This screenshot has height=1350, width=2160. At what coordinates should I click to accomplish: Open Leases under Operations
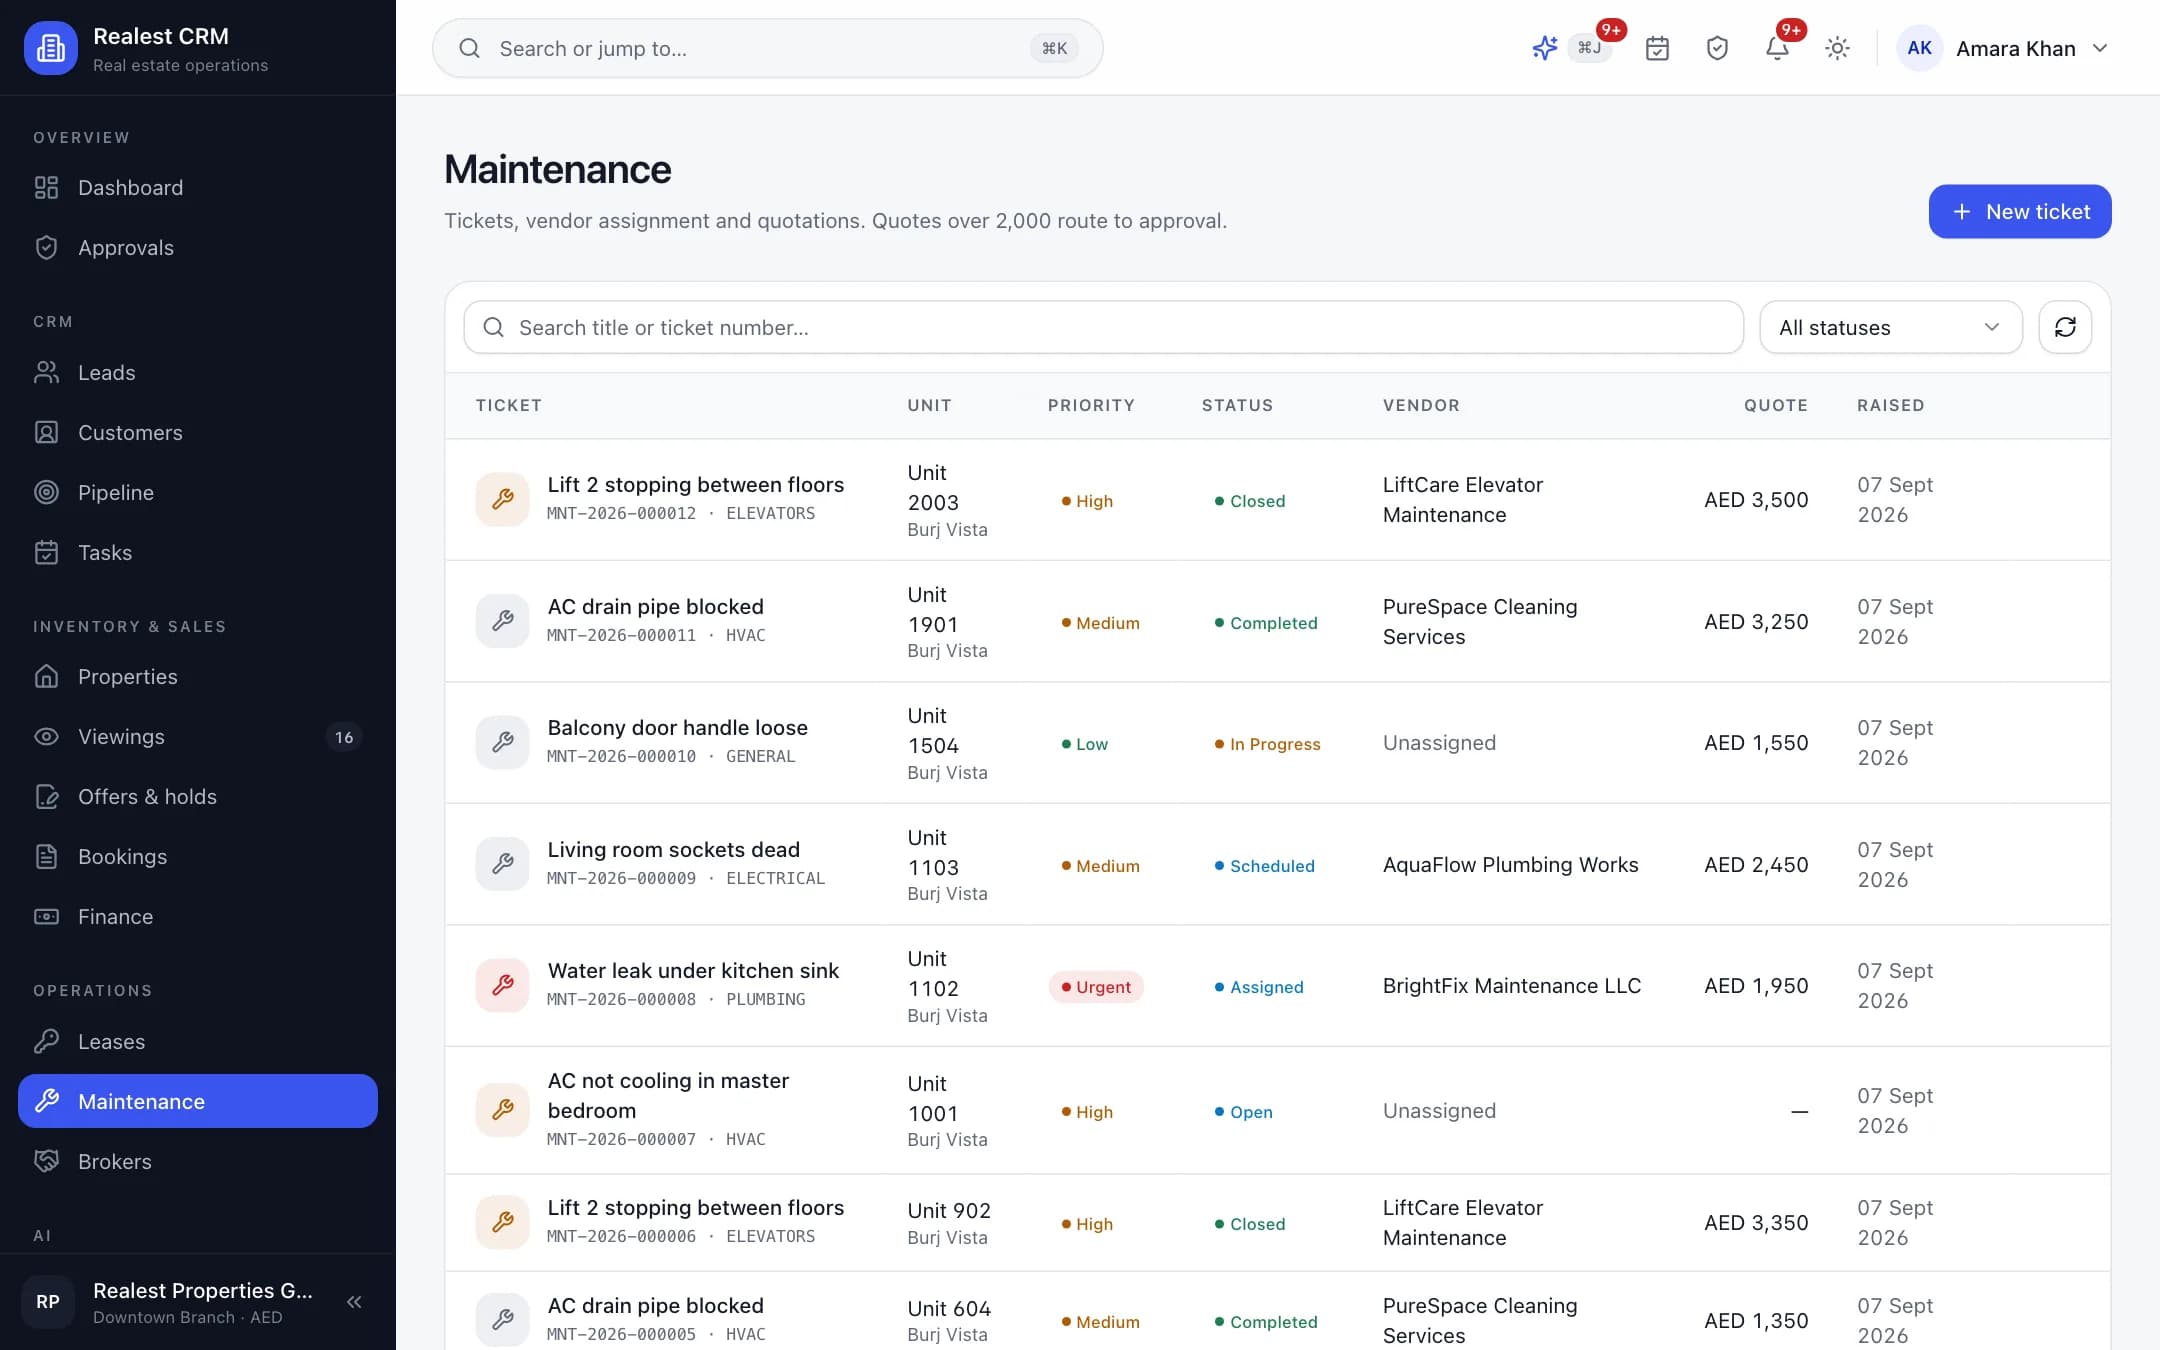tap(198, 1042)
